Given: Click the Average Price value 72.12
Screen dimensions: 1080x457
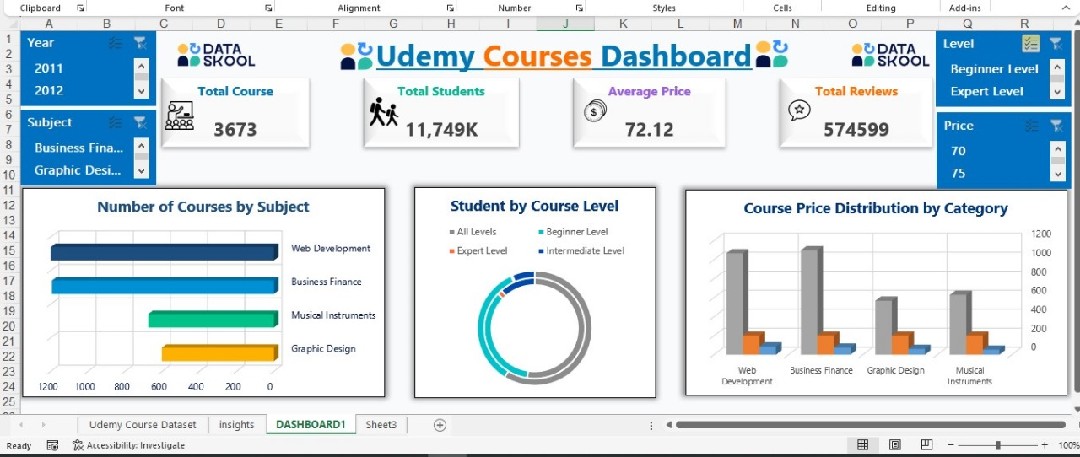Looking at the screenshot, I should (649, 130).
